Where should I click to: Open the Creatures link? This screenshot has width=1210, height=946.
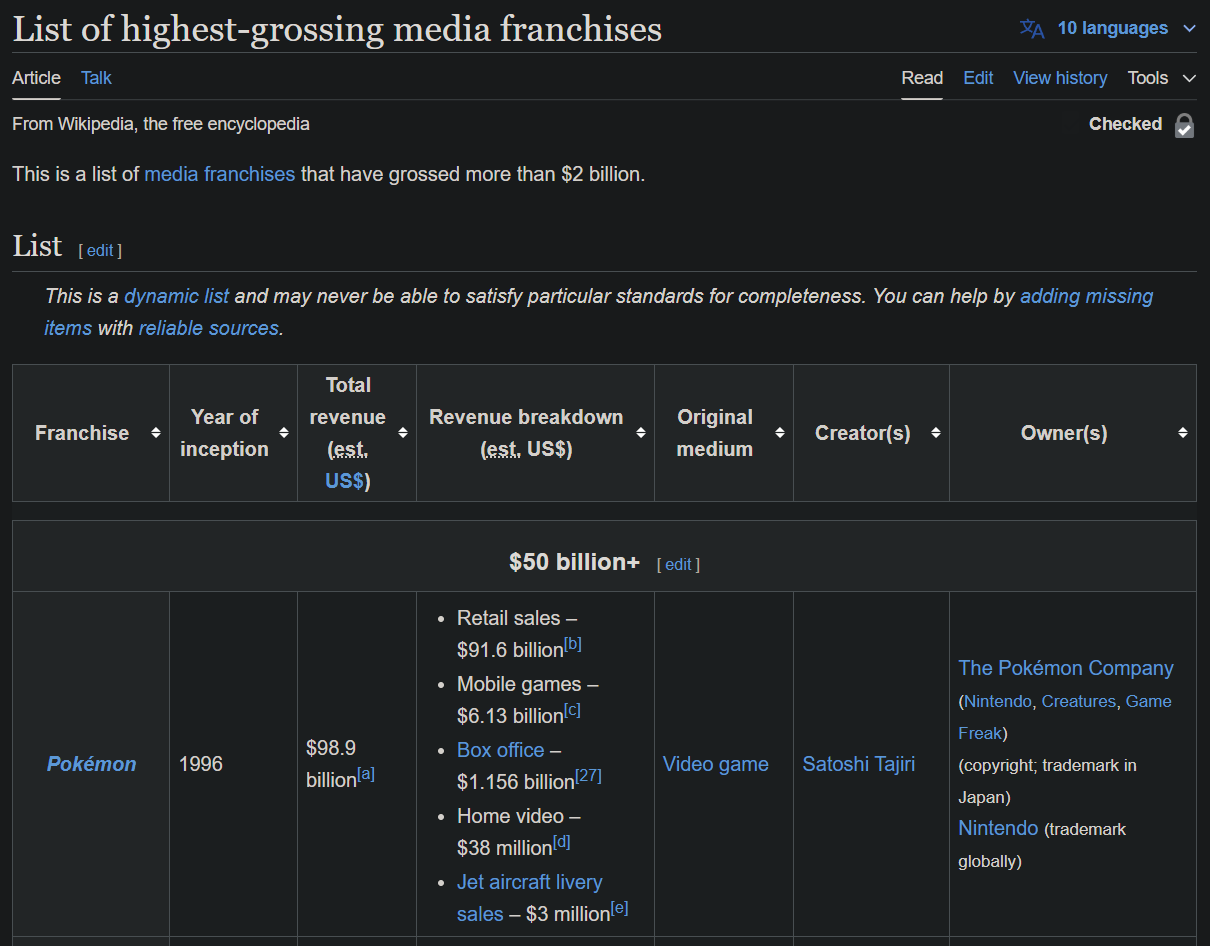click(x=1078, y=701)
